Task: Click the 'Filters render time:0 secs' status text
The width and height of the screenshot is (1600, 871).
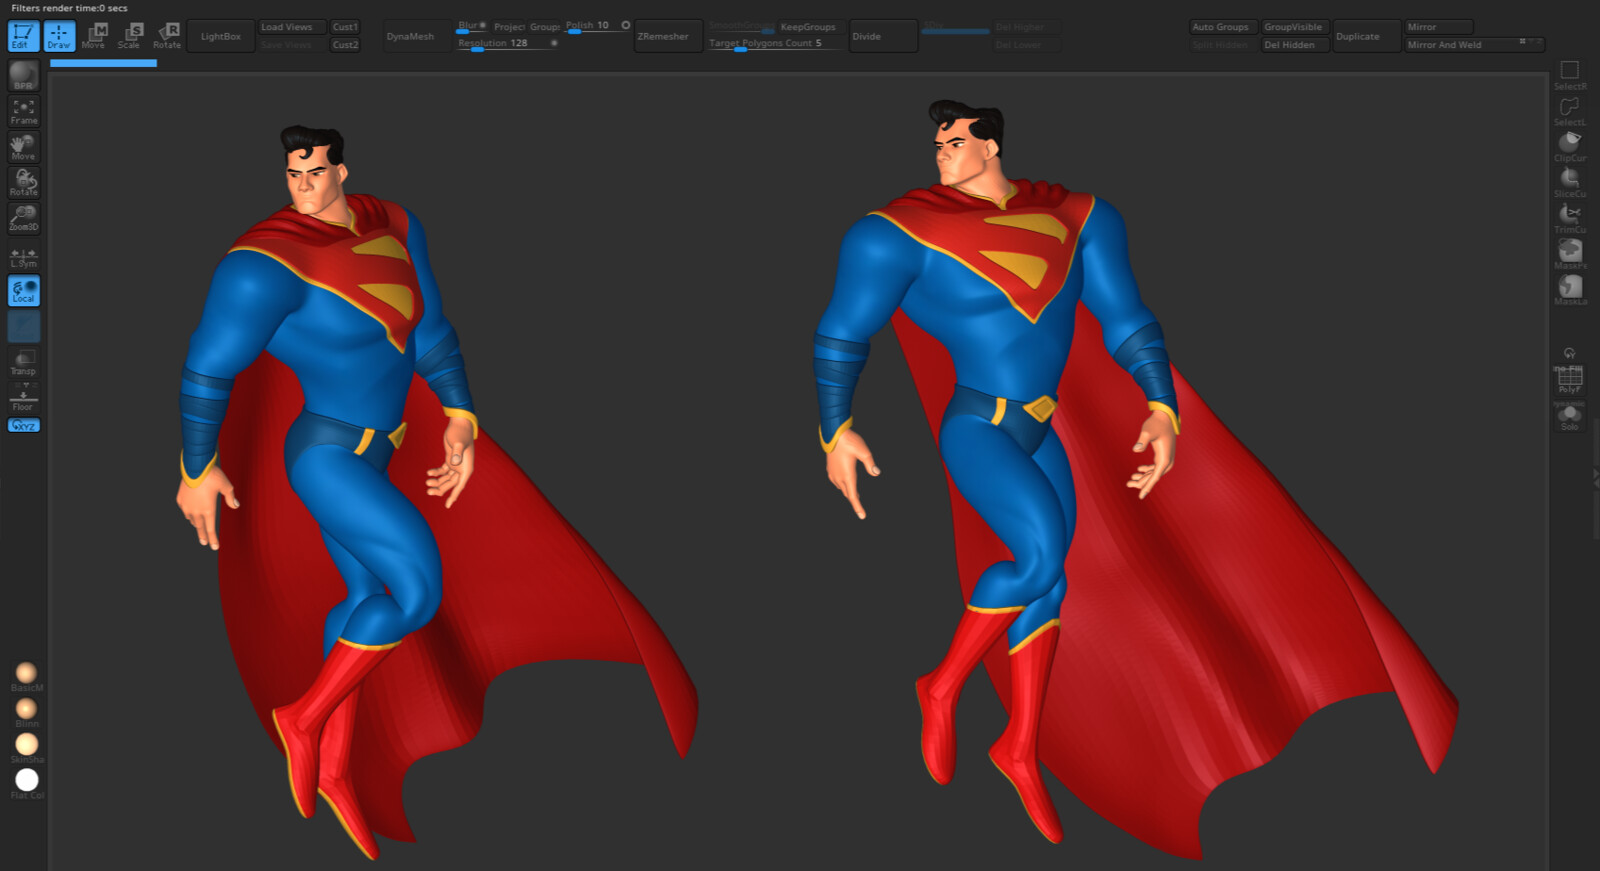Action: click(x=70, y=8)
